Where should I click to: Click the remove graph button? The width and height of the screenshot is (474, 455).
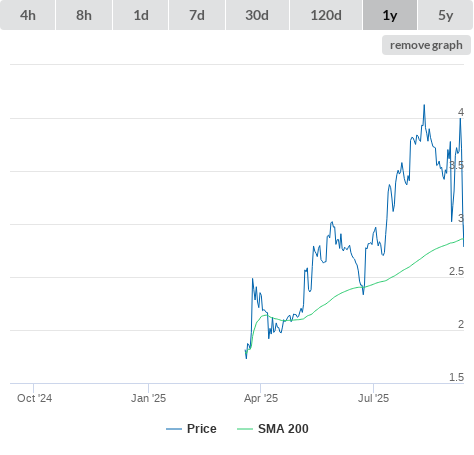pos(426,45)
